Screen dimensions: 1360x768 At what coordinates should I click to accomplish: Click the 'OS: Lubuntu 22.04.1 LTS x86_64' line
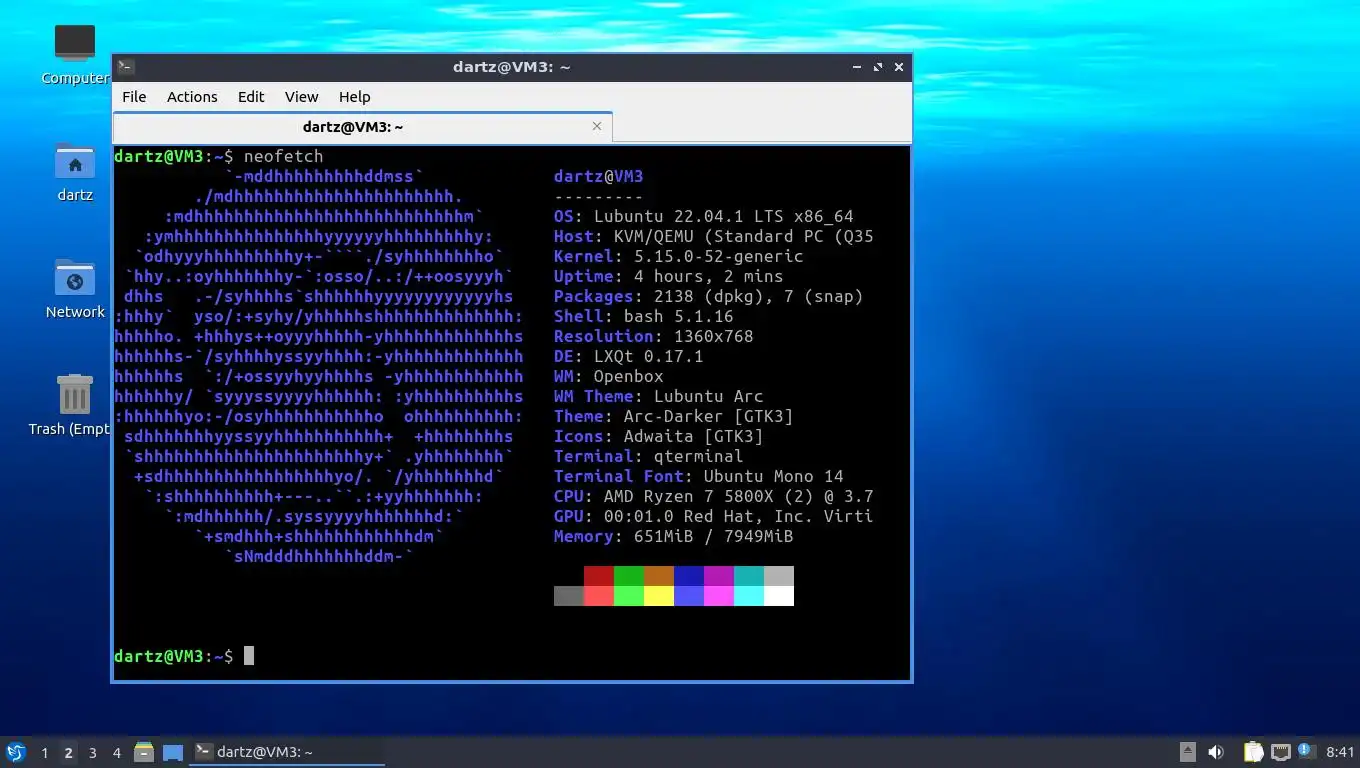point(704,216)
